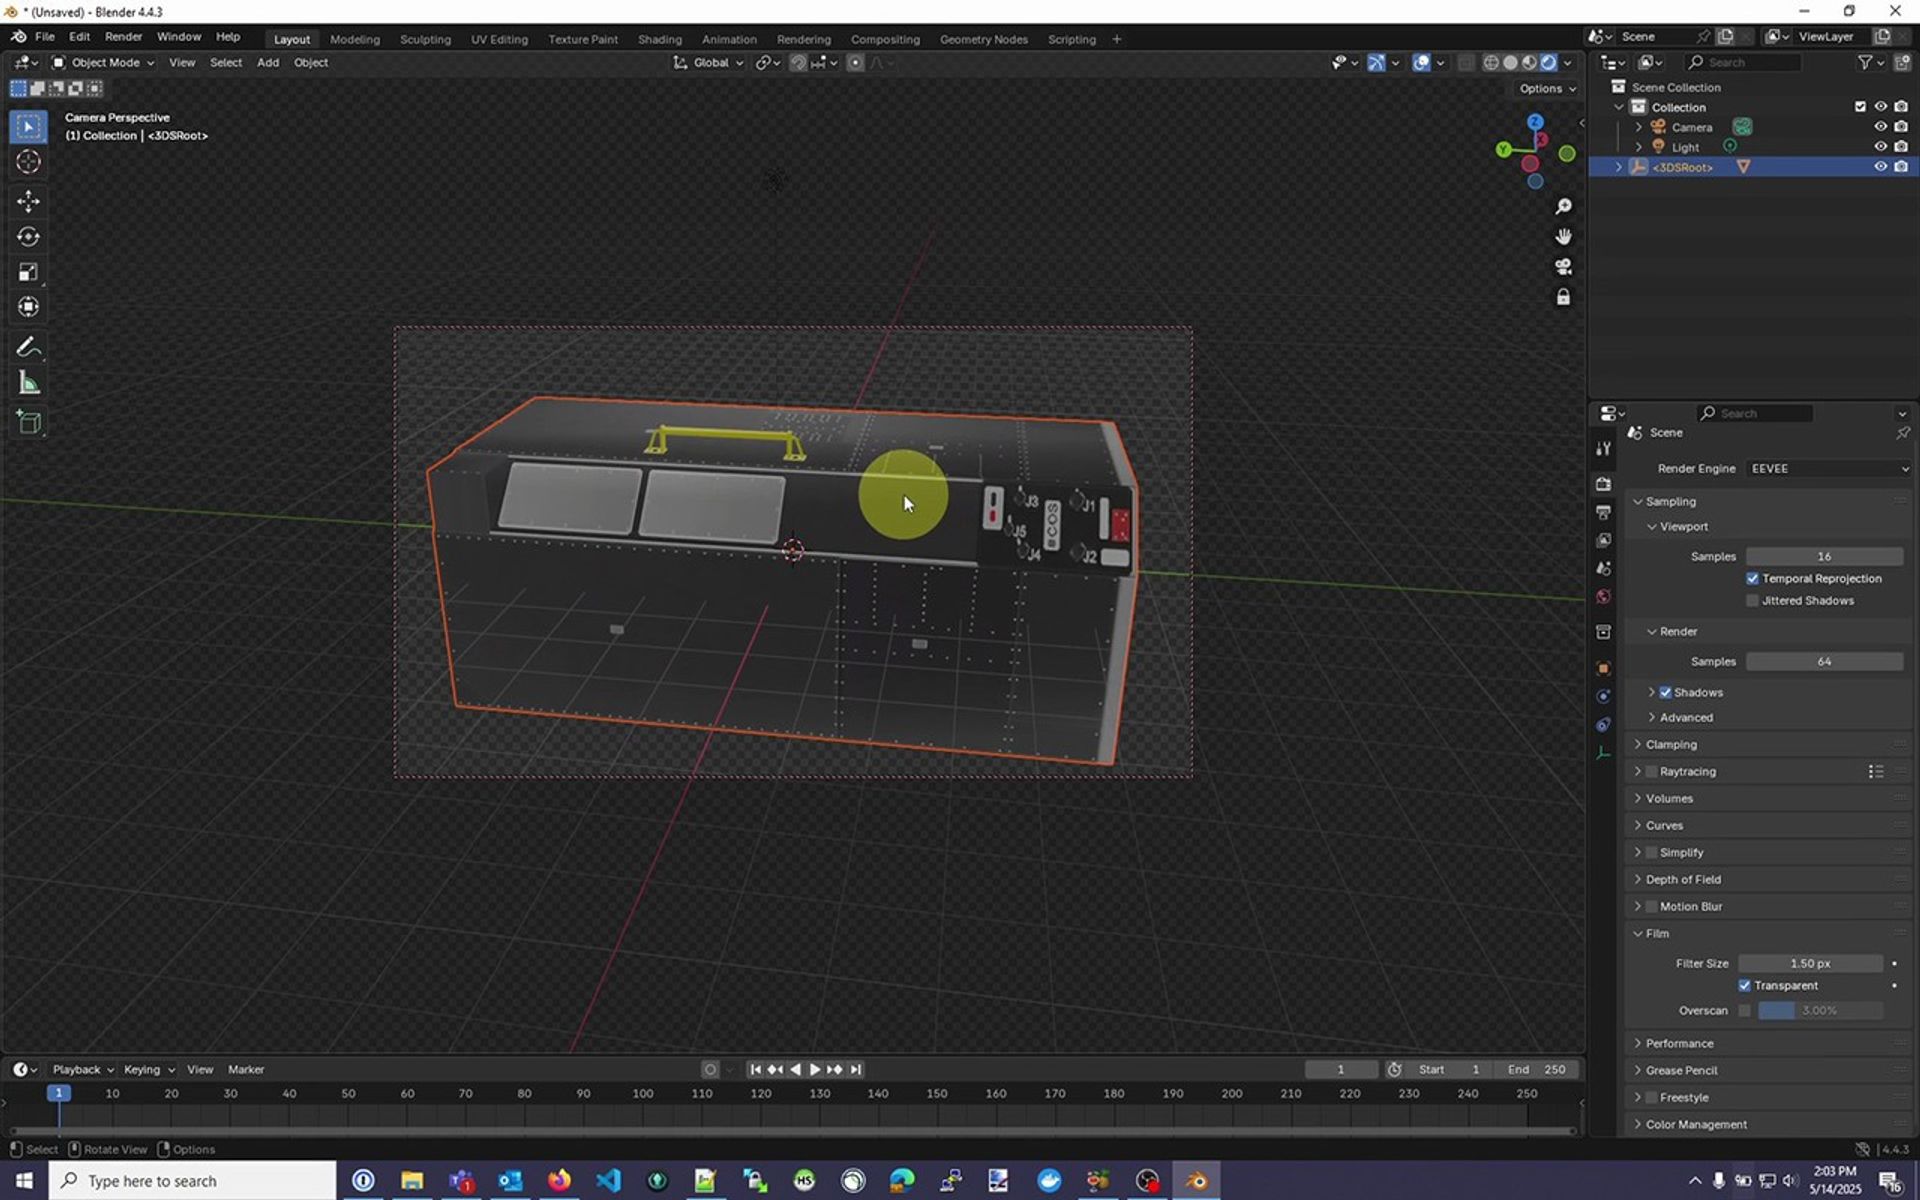Image resolution: width=1920 pixels, height=1200 pixels.
Task: Select the Move tool in toolbar
Action: [x=28, y=201]
